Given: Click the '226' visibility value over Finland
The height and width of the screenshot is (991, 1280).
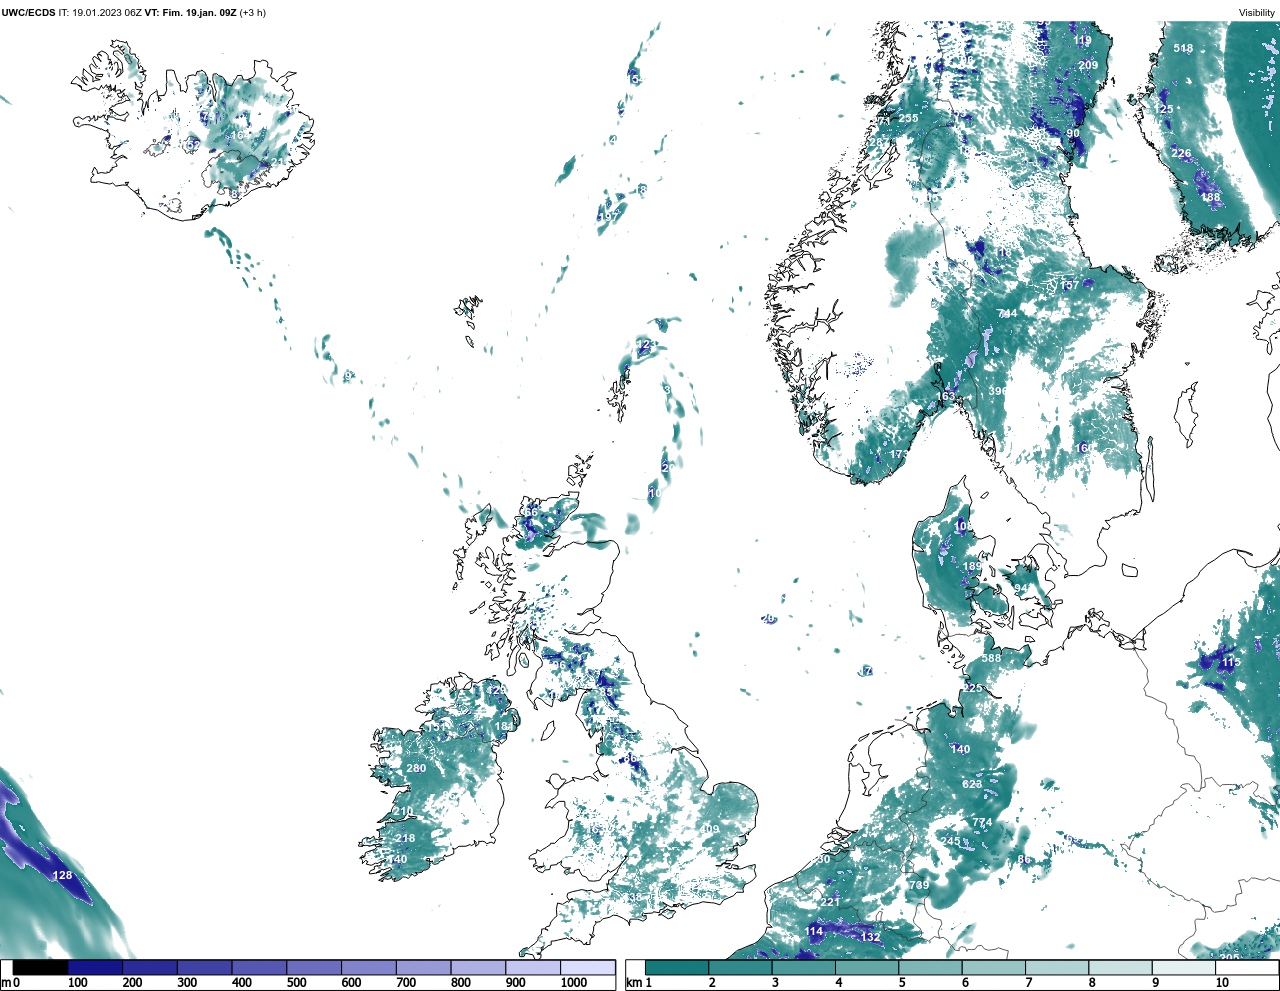Looking at the screenshot, I should coord(1181,154).
